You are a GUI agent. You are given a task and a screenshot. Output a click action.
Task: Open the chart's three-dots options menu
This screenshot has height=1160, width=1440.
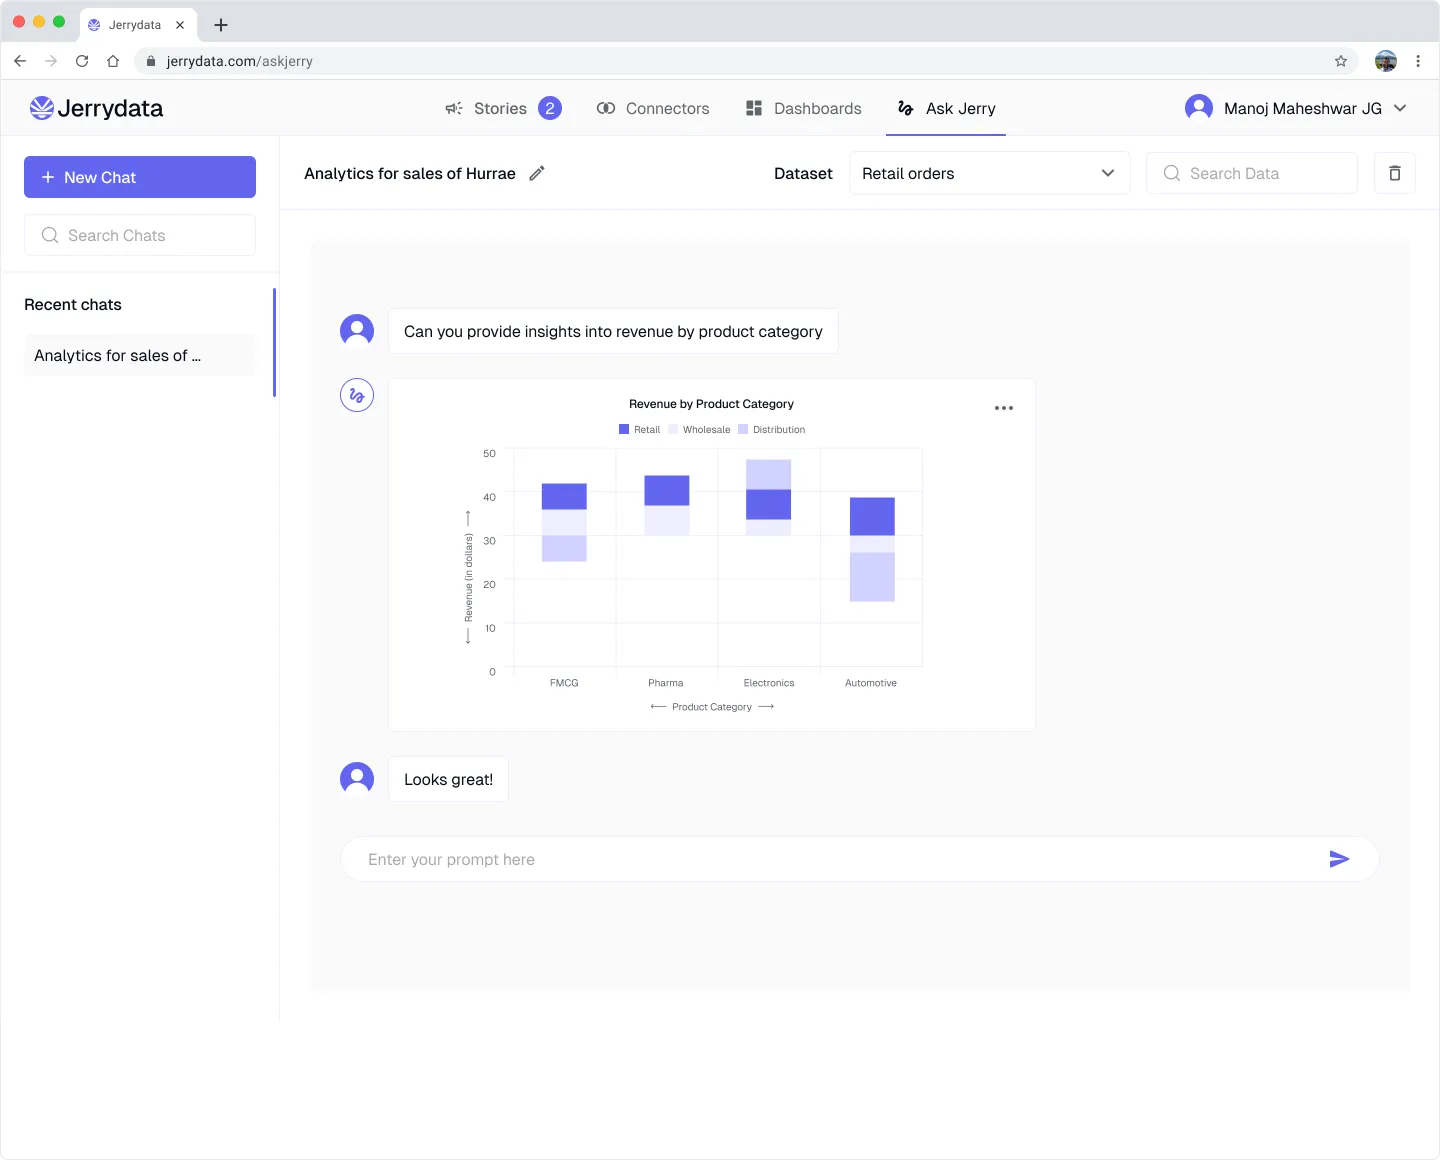tap(1004, 408)
